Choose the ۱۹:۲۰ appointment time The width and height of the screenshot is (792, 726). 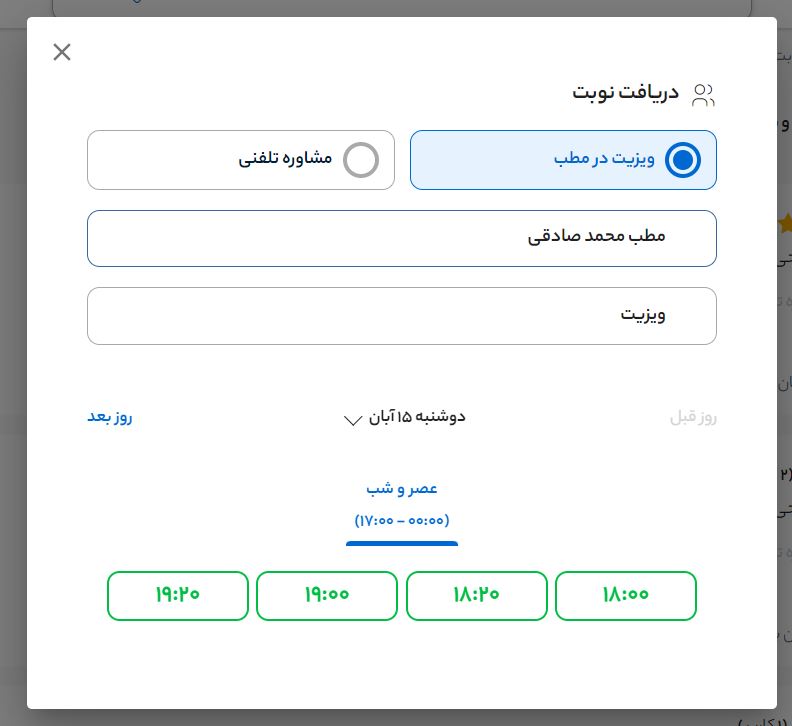point(178,595)
